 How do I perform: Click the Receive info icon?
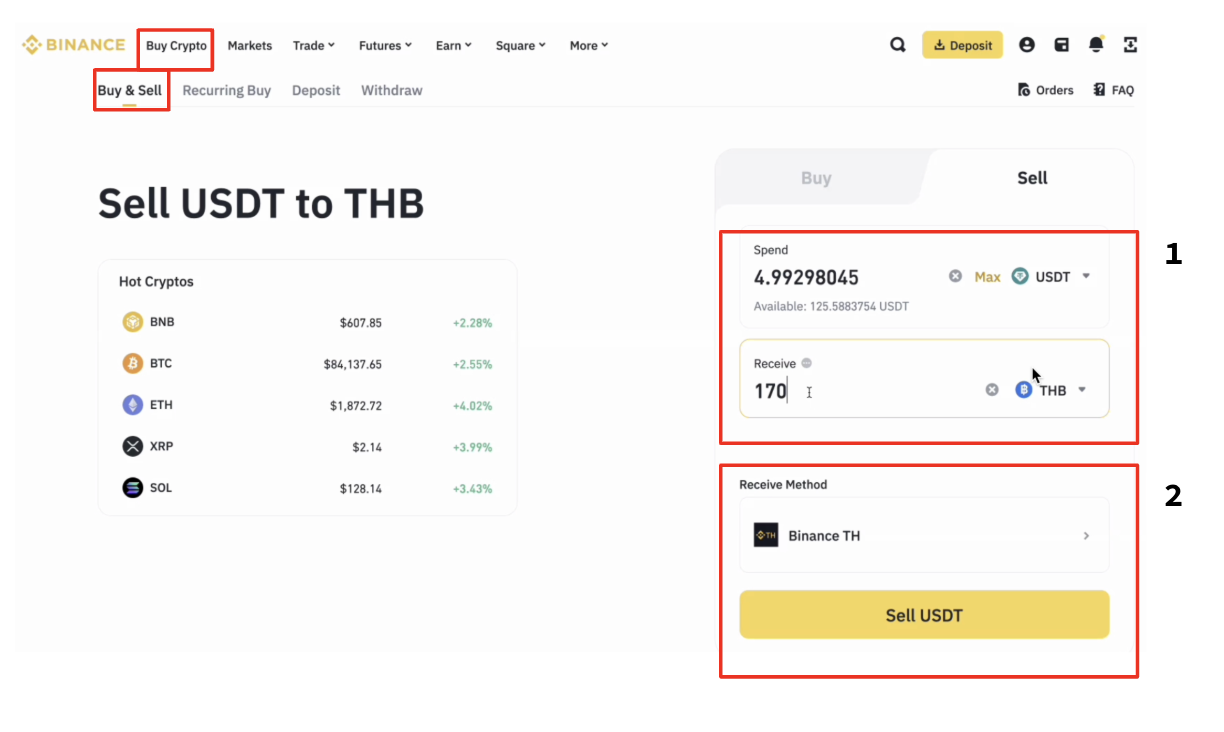pyautogui.click(x=807, y=364)
